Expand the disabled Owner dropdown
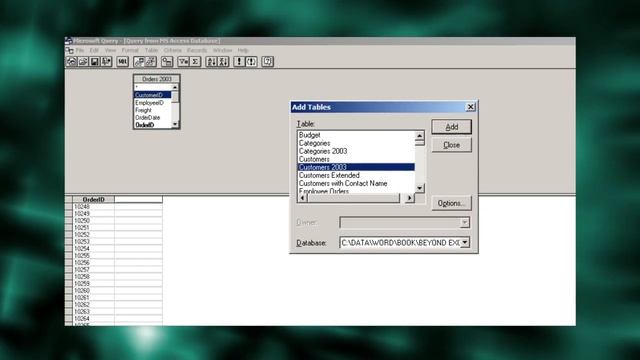Viewport: 640px width, 360px height. [464, 222]
